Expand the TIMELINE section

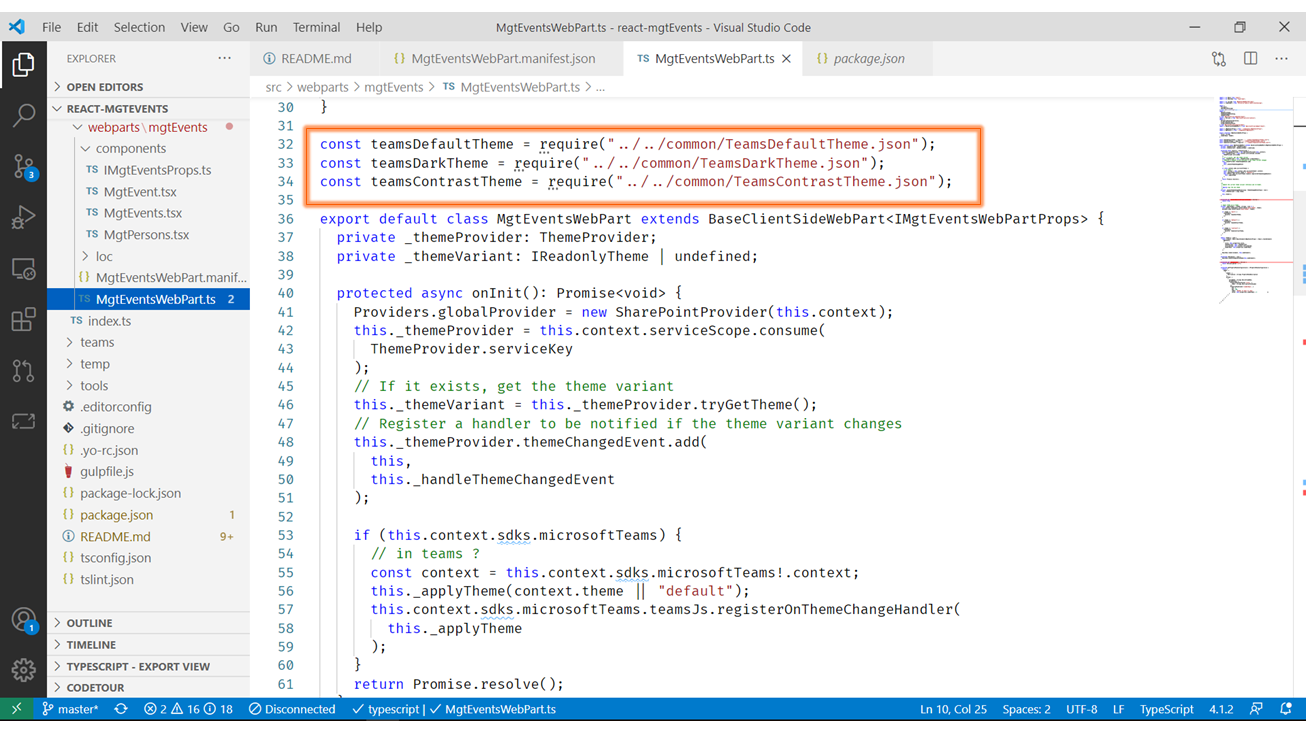pos(90,645)
